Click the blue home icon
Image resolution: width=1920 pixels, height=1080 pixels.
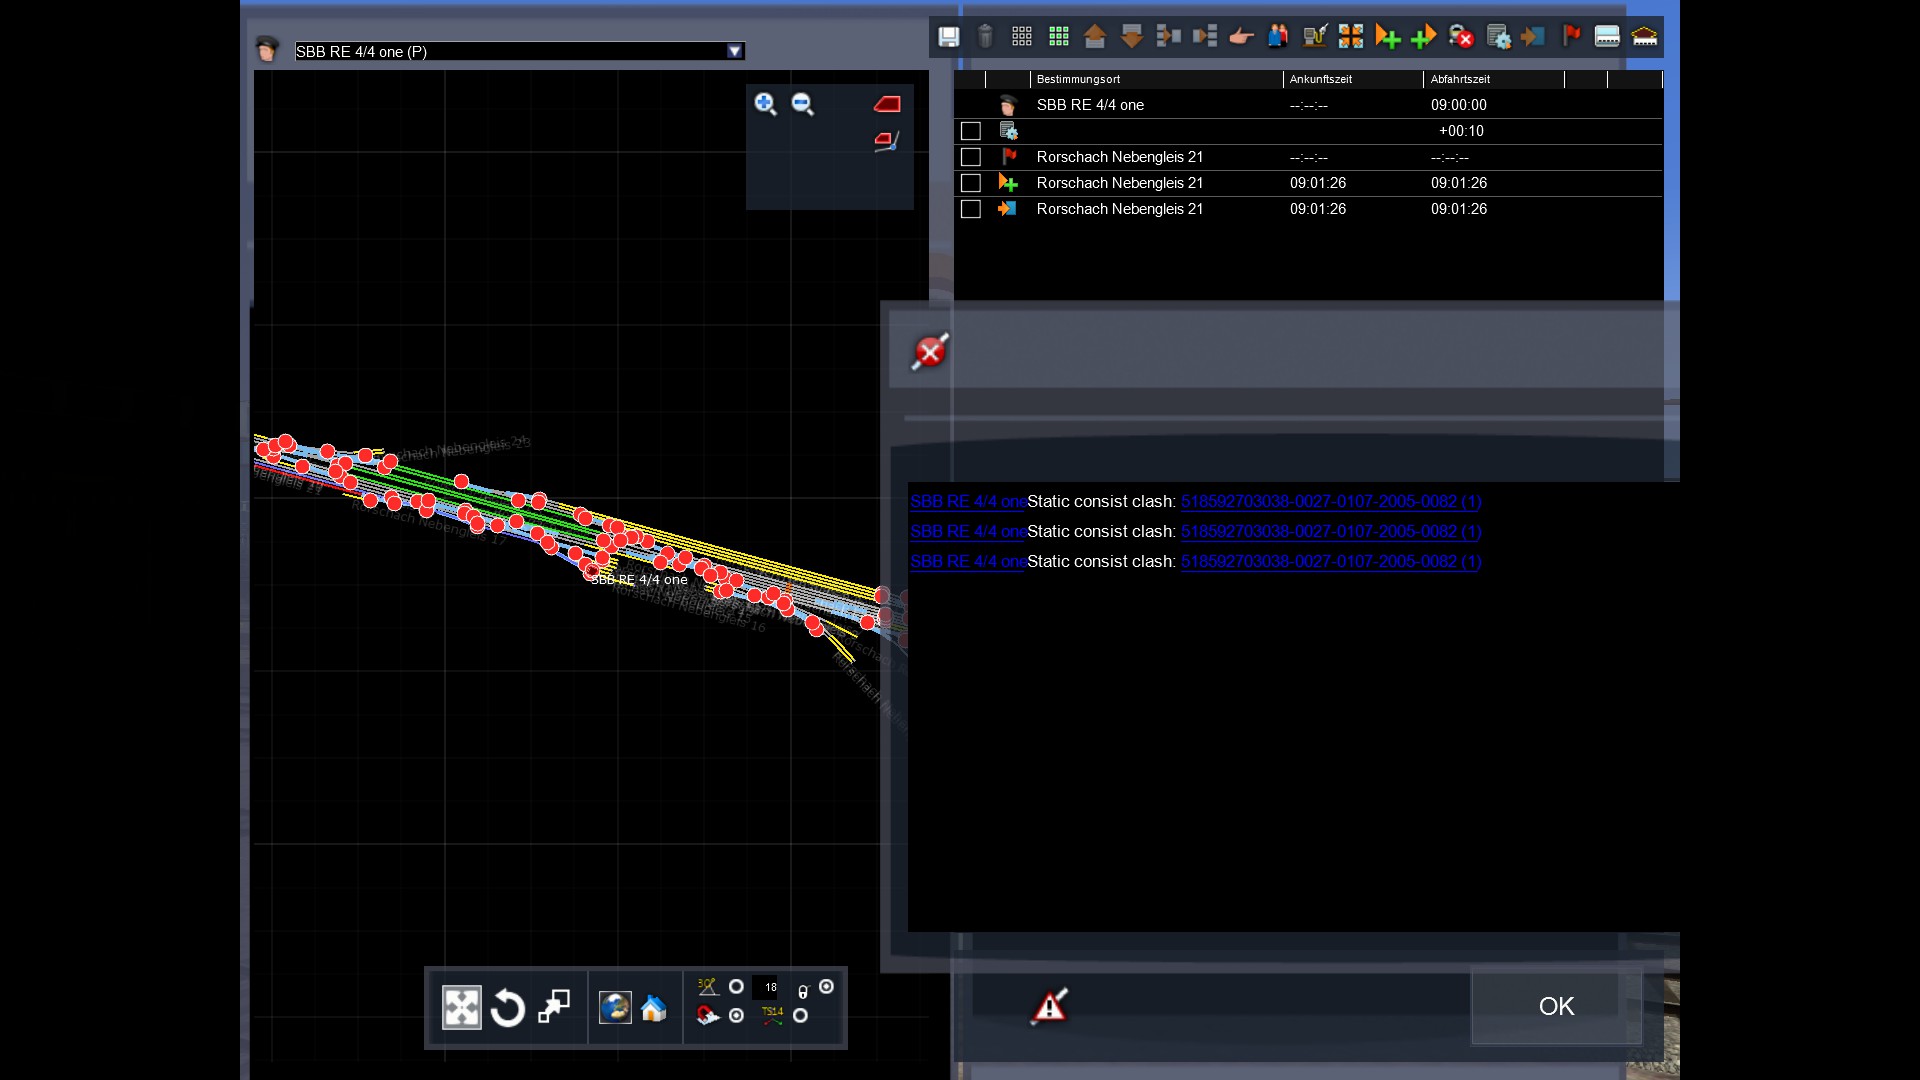(654, 1008)
